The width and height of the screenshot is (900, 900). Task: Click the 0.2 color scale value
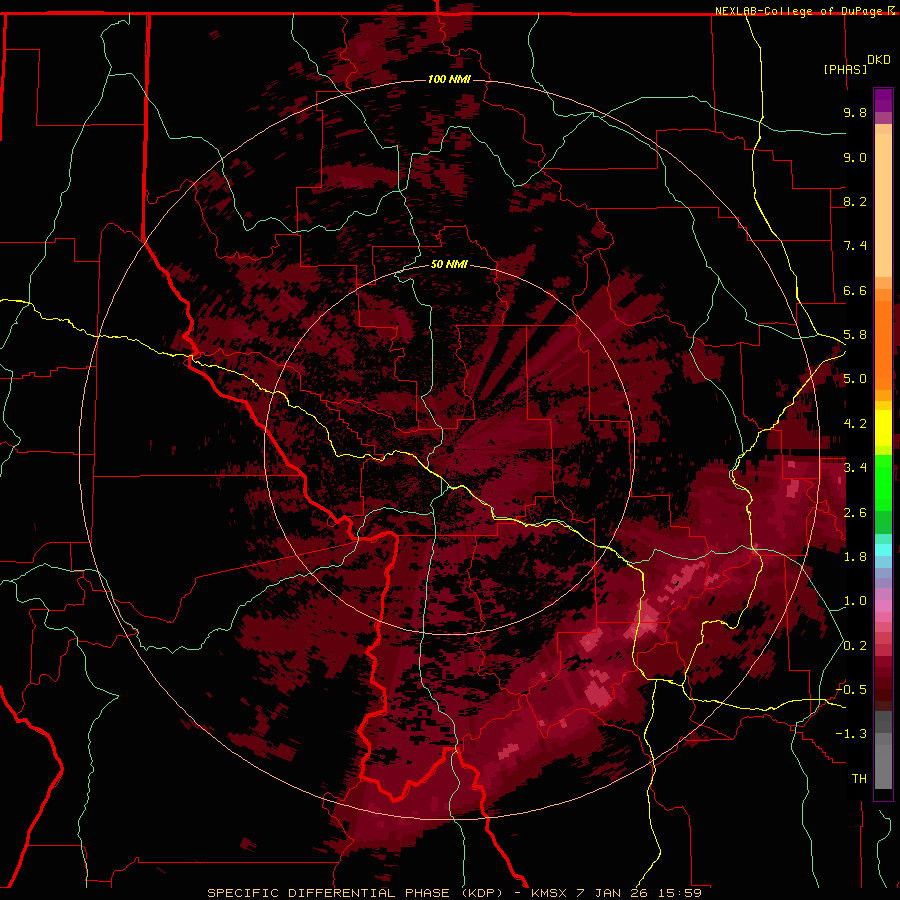(x=855, y=646)
